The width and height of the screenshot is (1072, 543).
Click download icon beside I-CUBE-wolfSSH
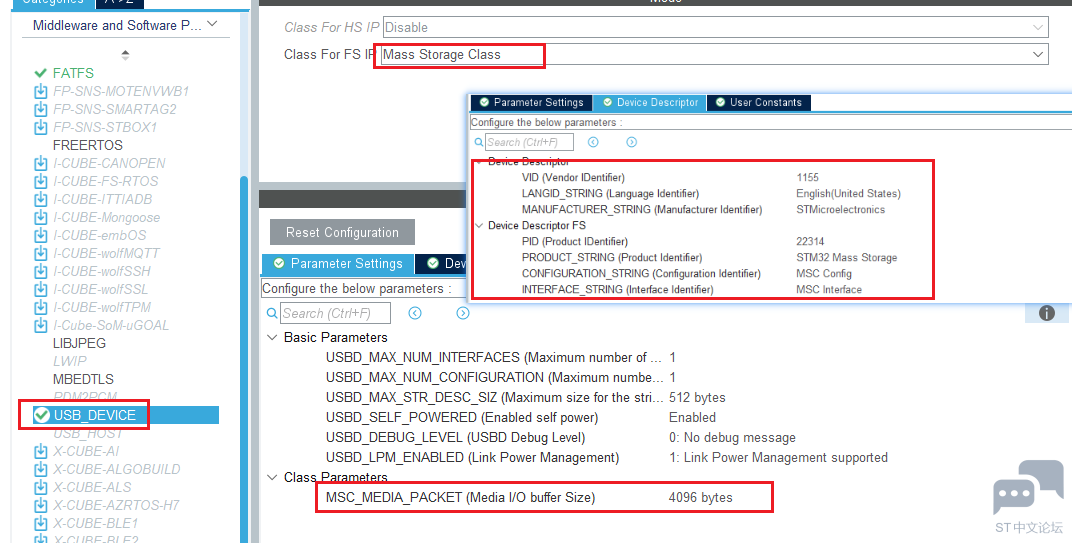pyautogui.click(x=40, y=272)
